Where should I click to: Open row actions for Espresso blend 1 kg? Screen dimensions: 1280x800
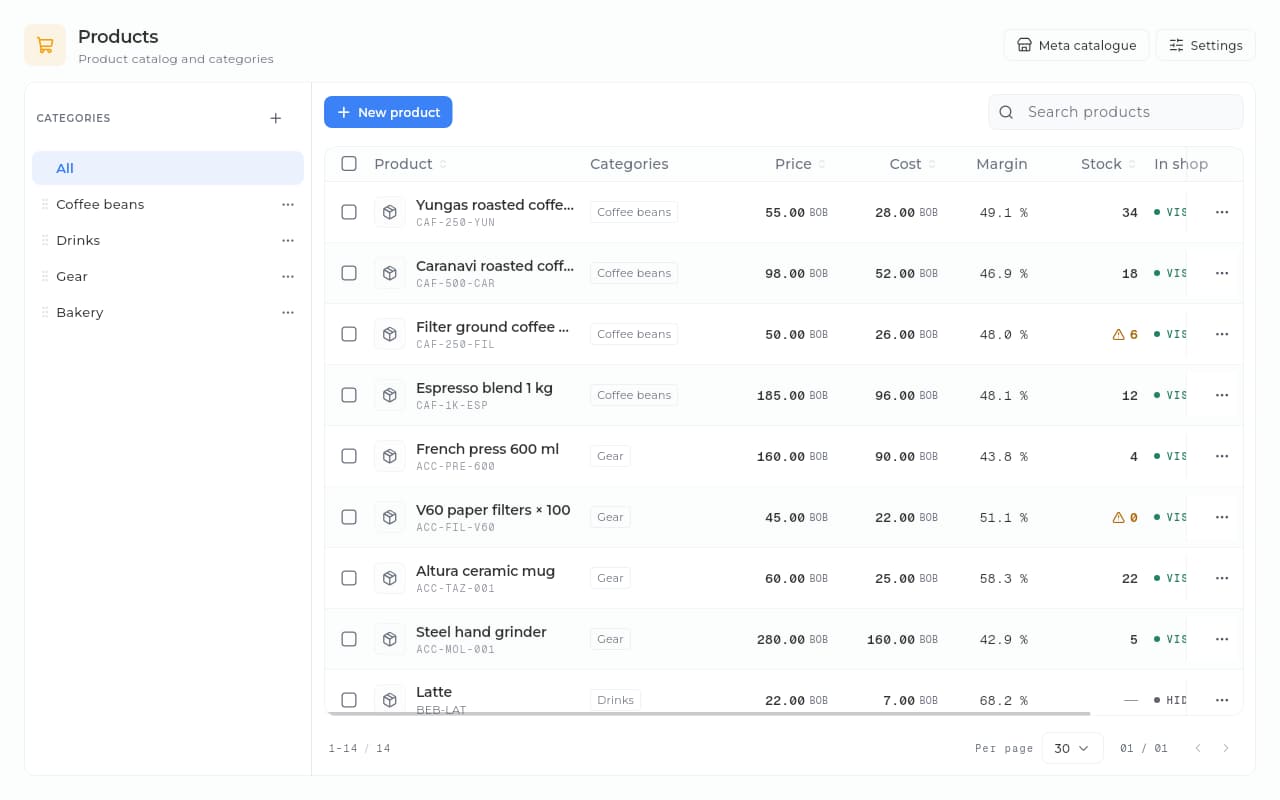1222,395
